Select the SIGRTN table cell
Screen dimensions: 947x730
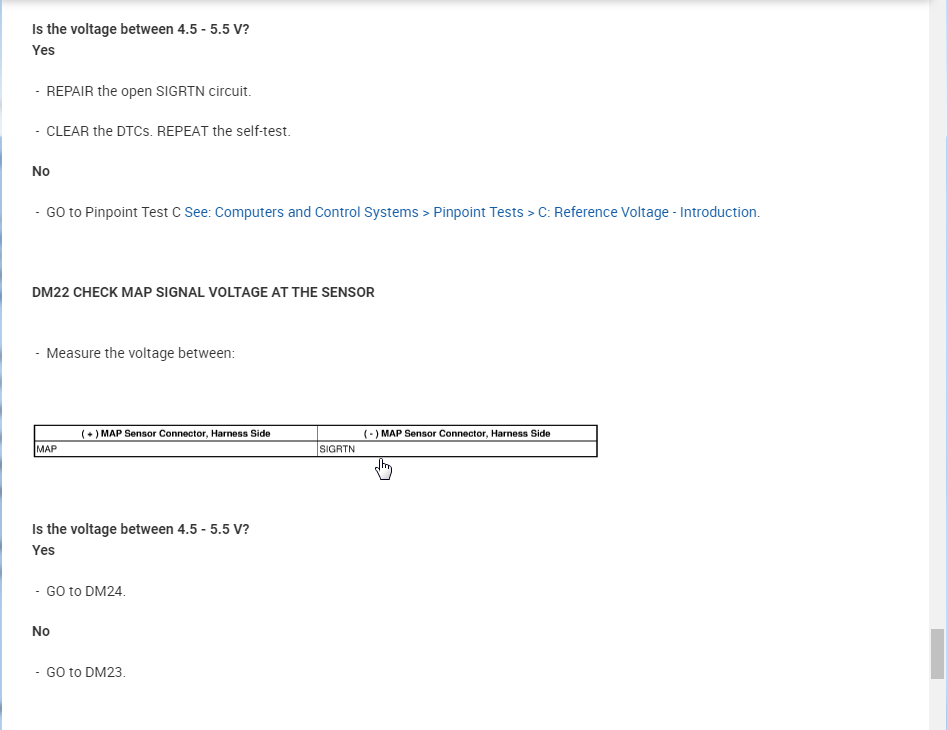pos(456,450)
